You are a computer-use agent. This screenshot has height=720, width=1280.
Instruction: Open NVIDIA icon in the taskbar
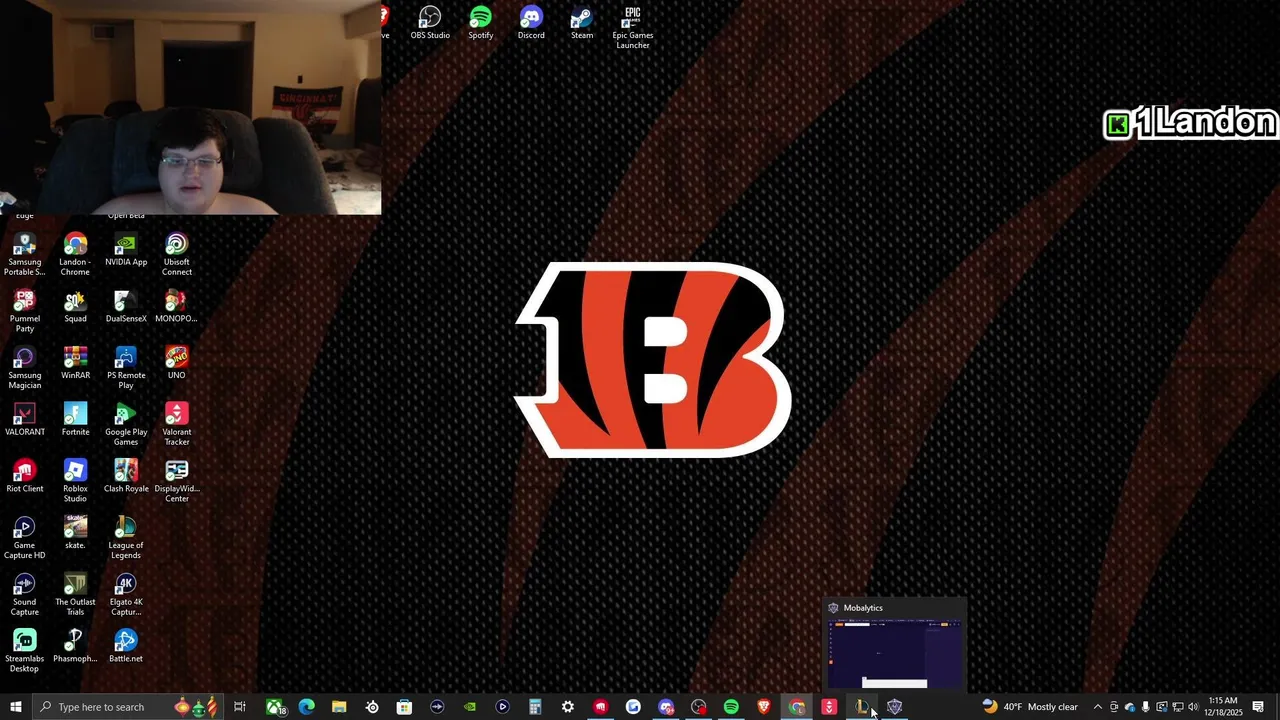(x=469, y=707)
